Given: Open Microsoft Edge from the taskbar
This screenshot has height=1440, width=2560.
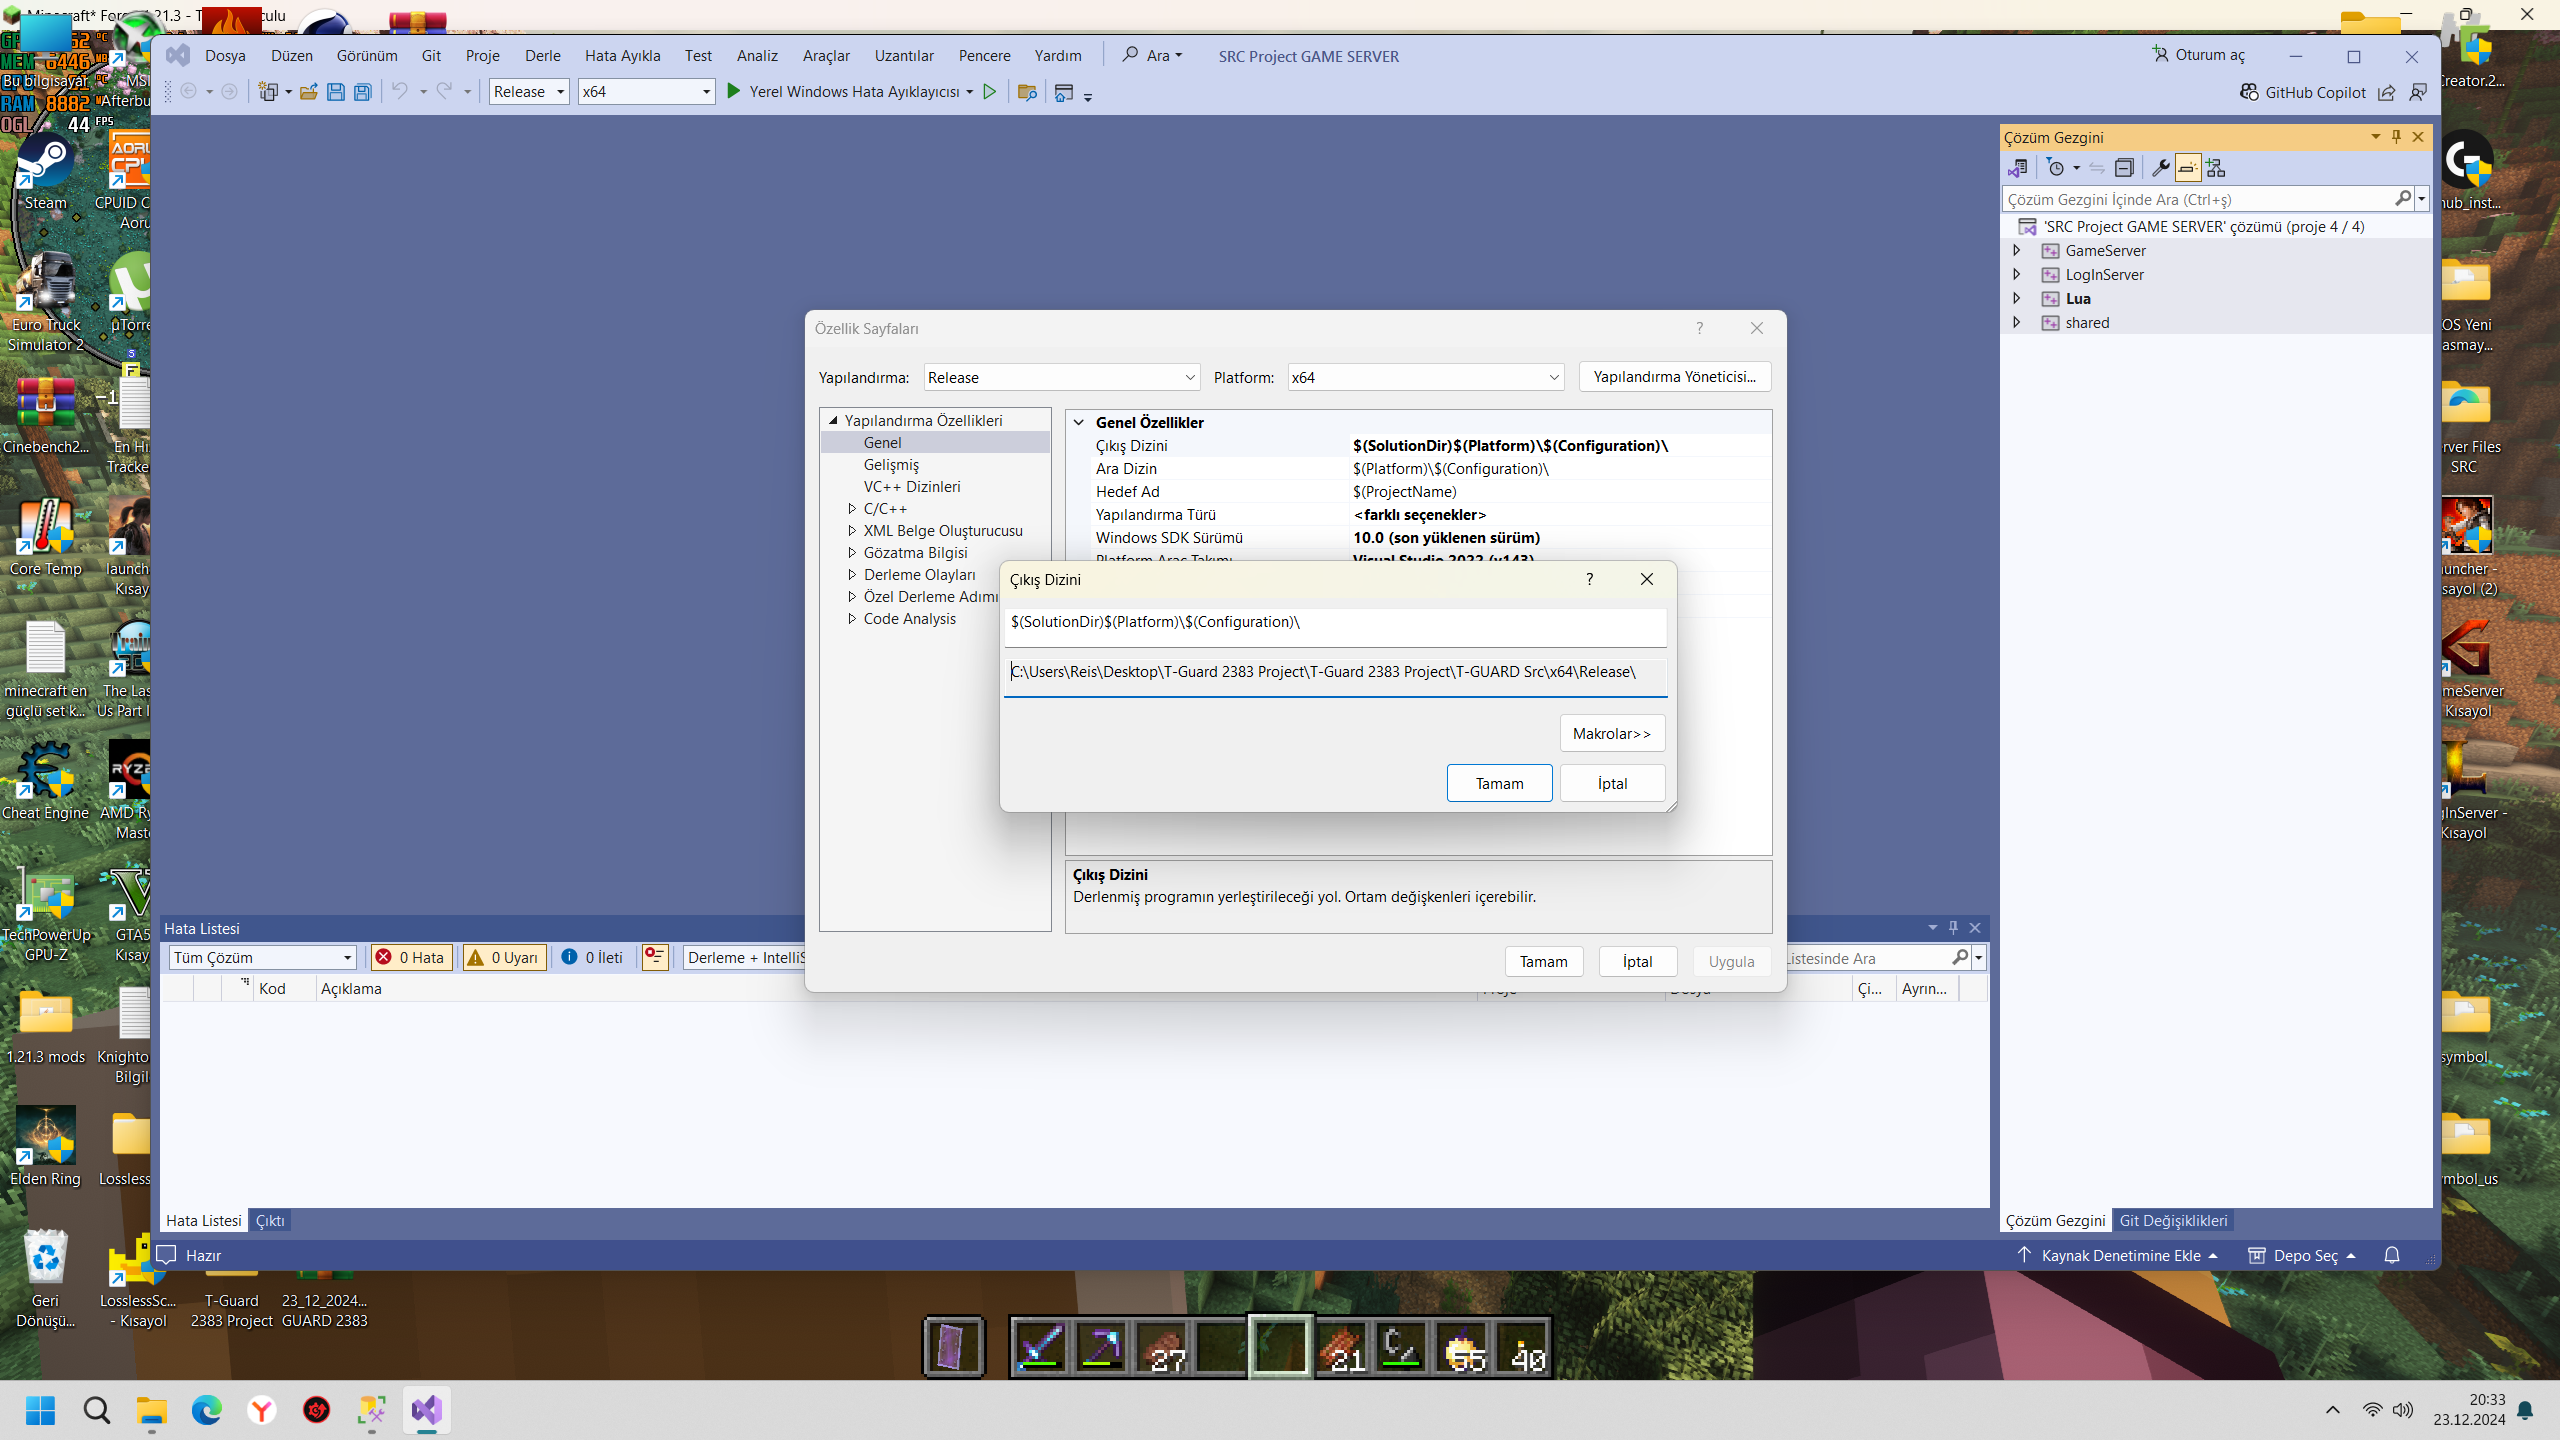Looking at the screenshot, I should click(x=207, y=1410).
